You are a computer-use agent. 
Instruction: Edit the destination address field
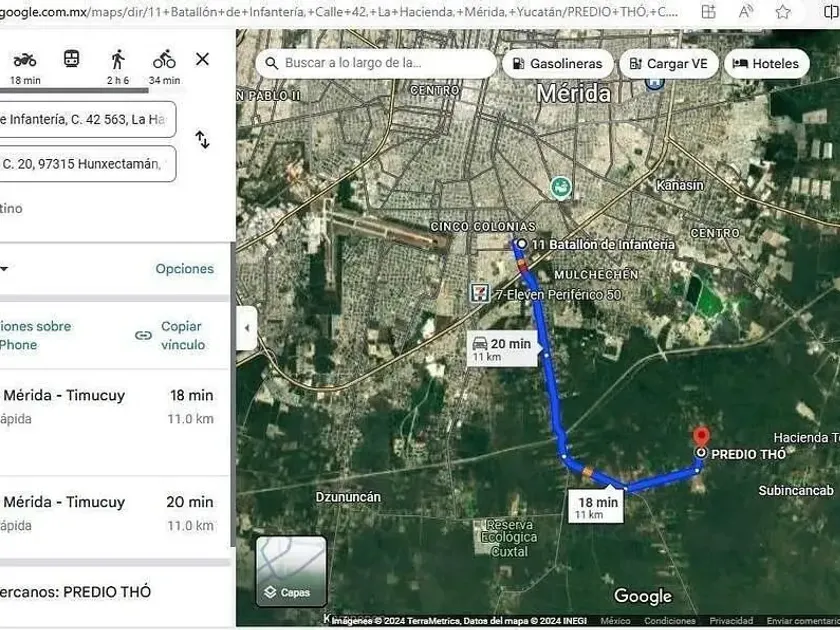pyautogui.click(x=87, y=164)
